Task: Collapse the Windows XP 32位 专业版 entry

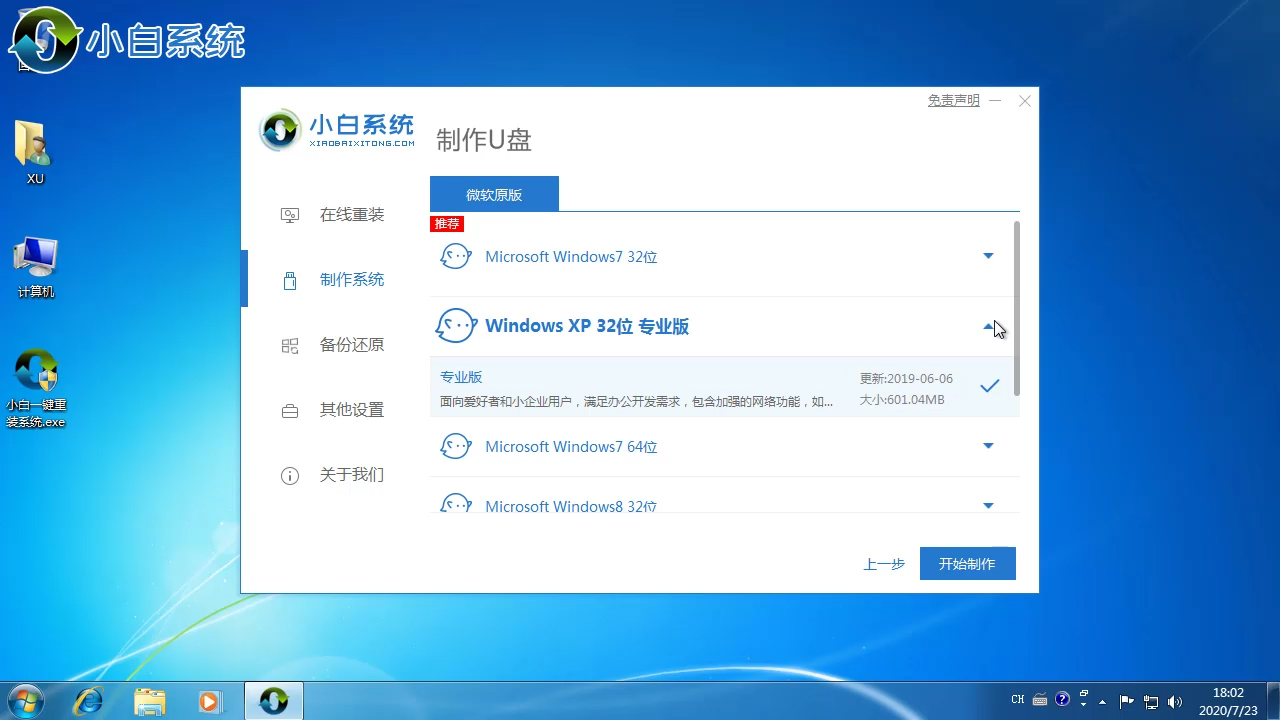Action: [x=988, y=327]
